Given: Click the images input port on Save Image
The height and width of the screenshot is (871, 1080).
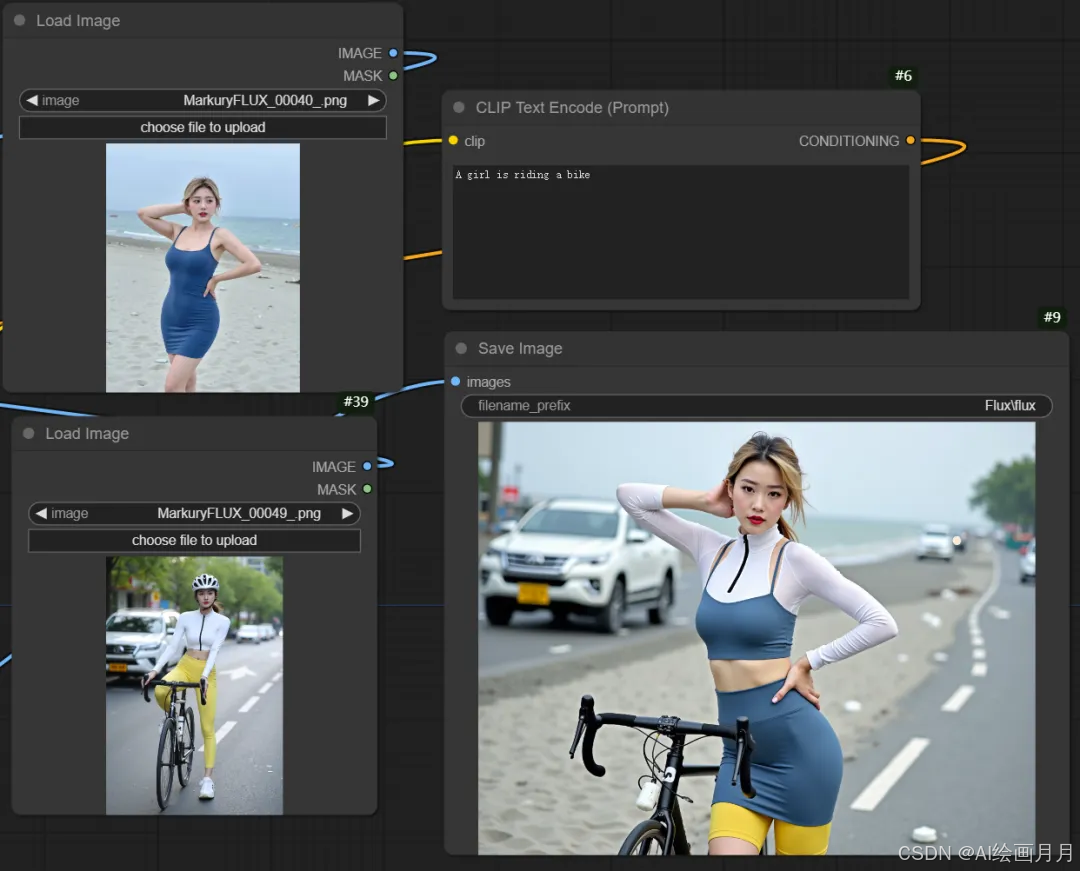Looking at the screenshot, I should coord(456,382).
